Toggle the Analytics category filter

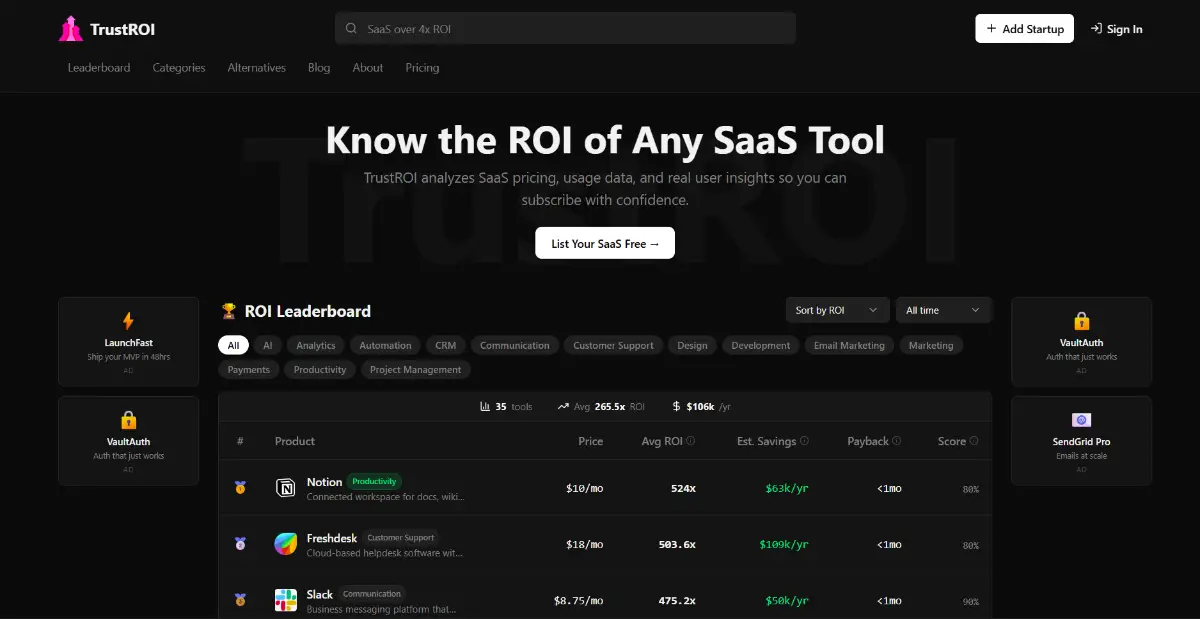point(316,346)
